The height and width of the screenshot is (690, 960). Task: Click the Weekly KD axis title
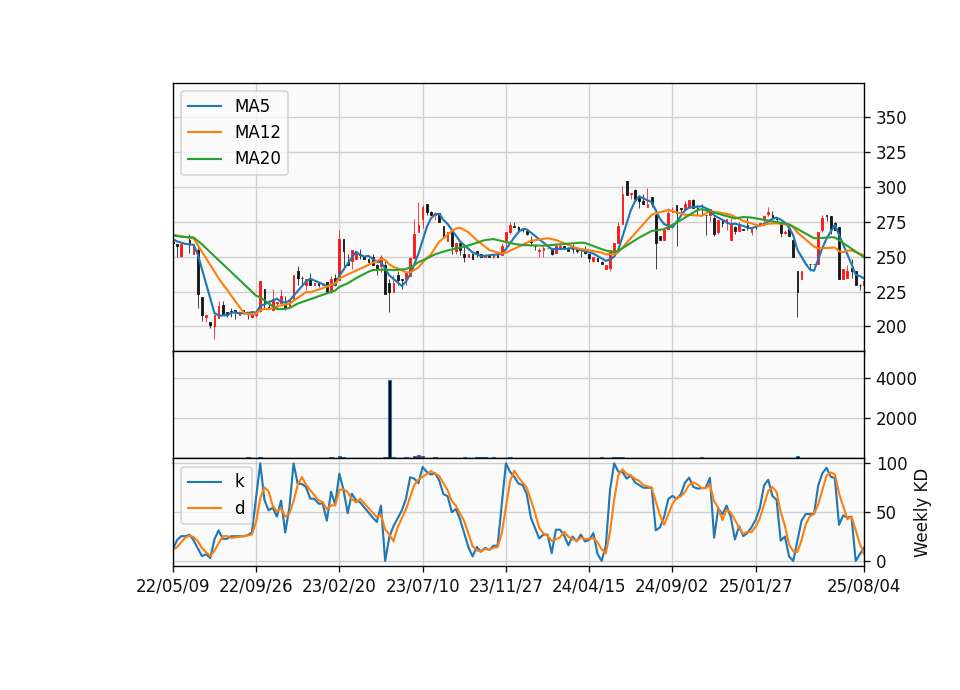coord(921,513)
